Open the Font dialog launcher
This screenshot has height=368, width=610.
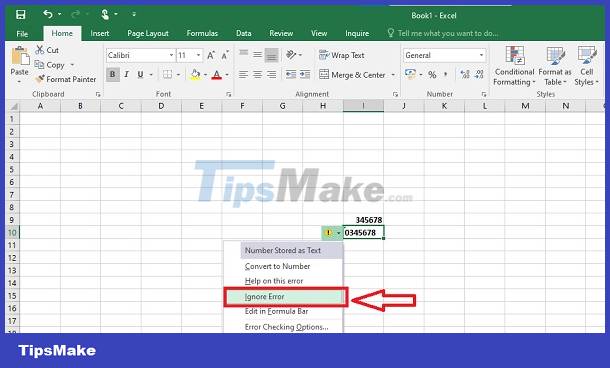(x=229, y=95)
